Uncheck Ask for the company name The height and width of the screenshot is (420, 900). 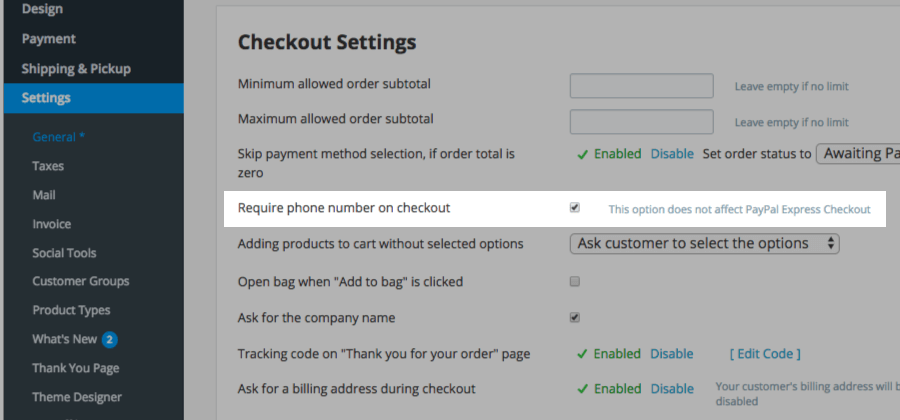[x=575, y=318]
